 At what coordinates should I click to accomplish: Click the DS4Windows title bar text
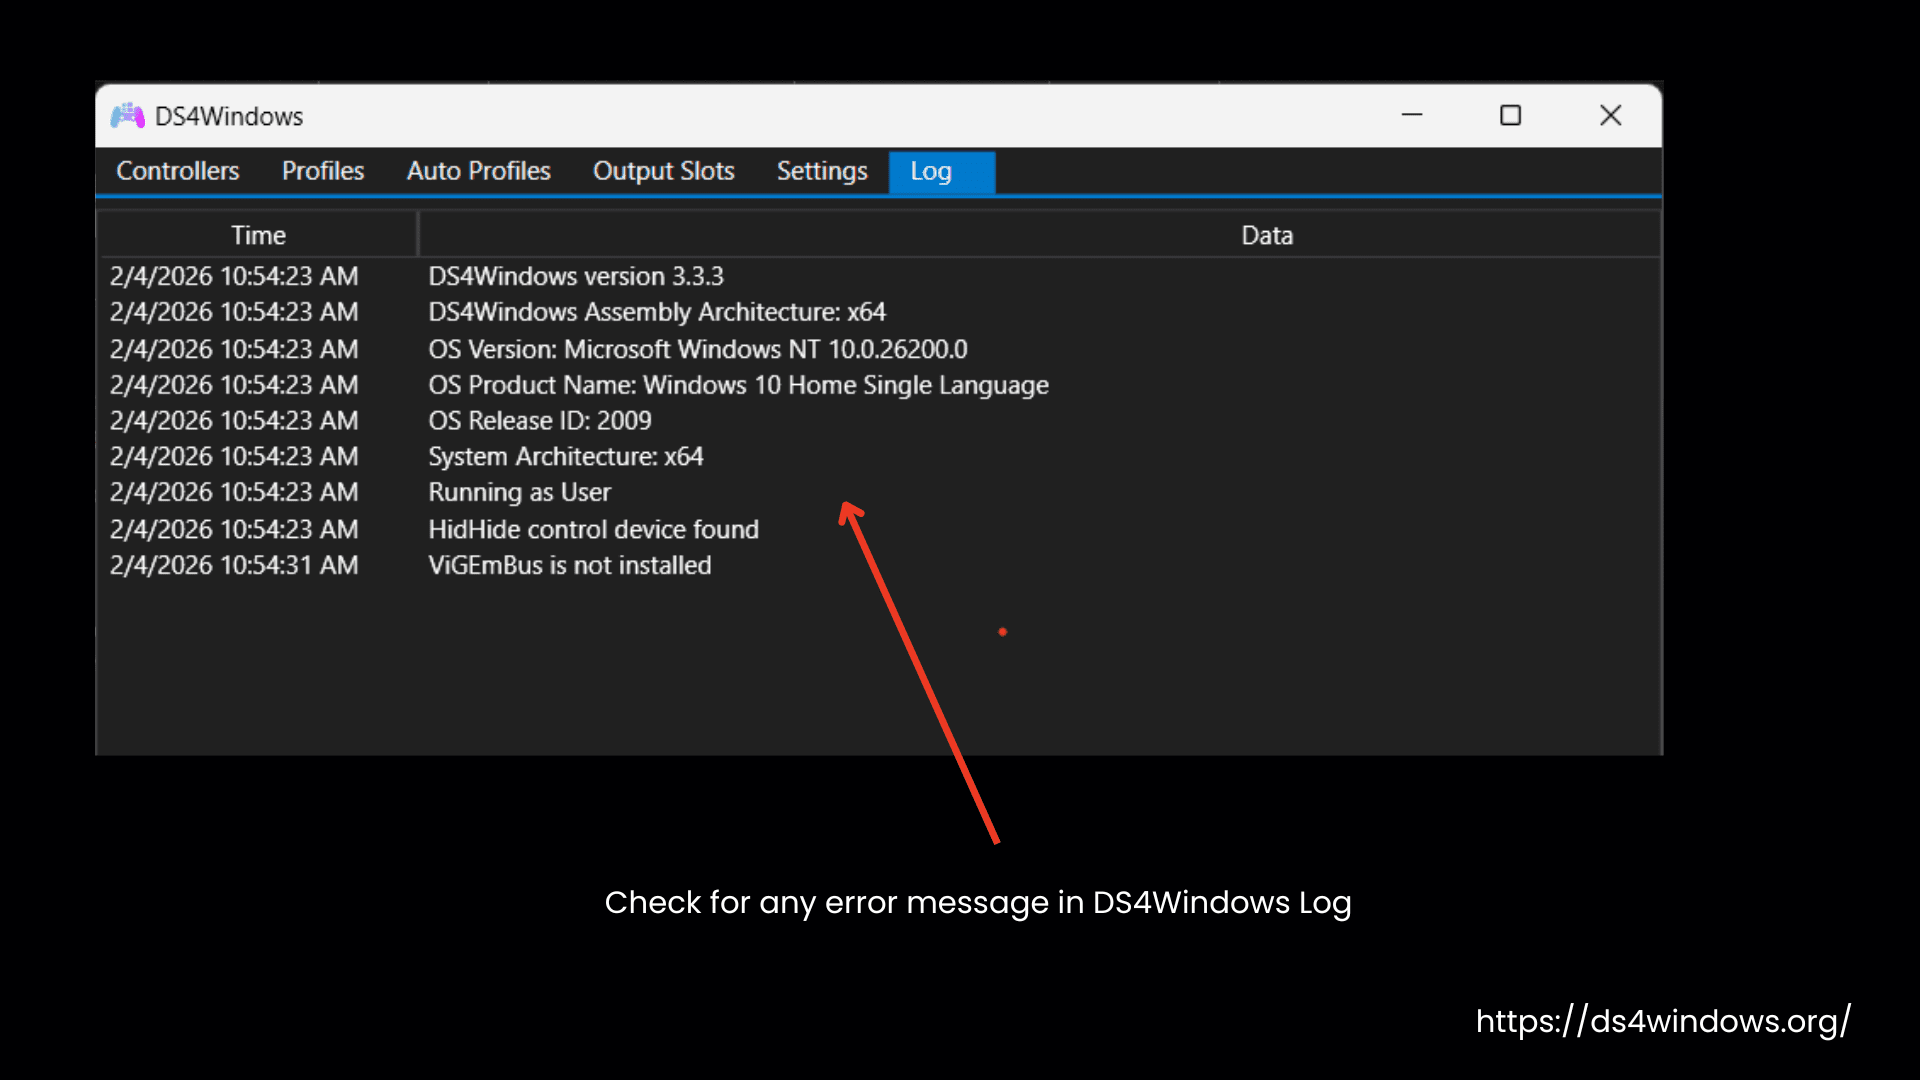click(x=229, y=116)
